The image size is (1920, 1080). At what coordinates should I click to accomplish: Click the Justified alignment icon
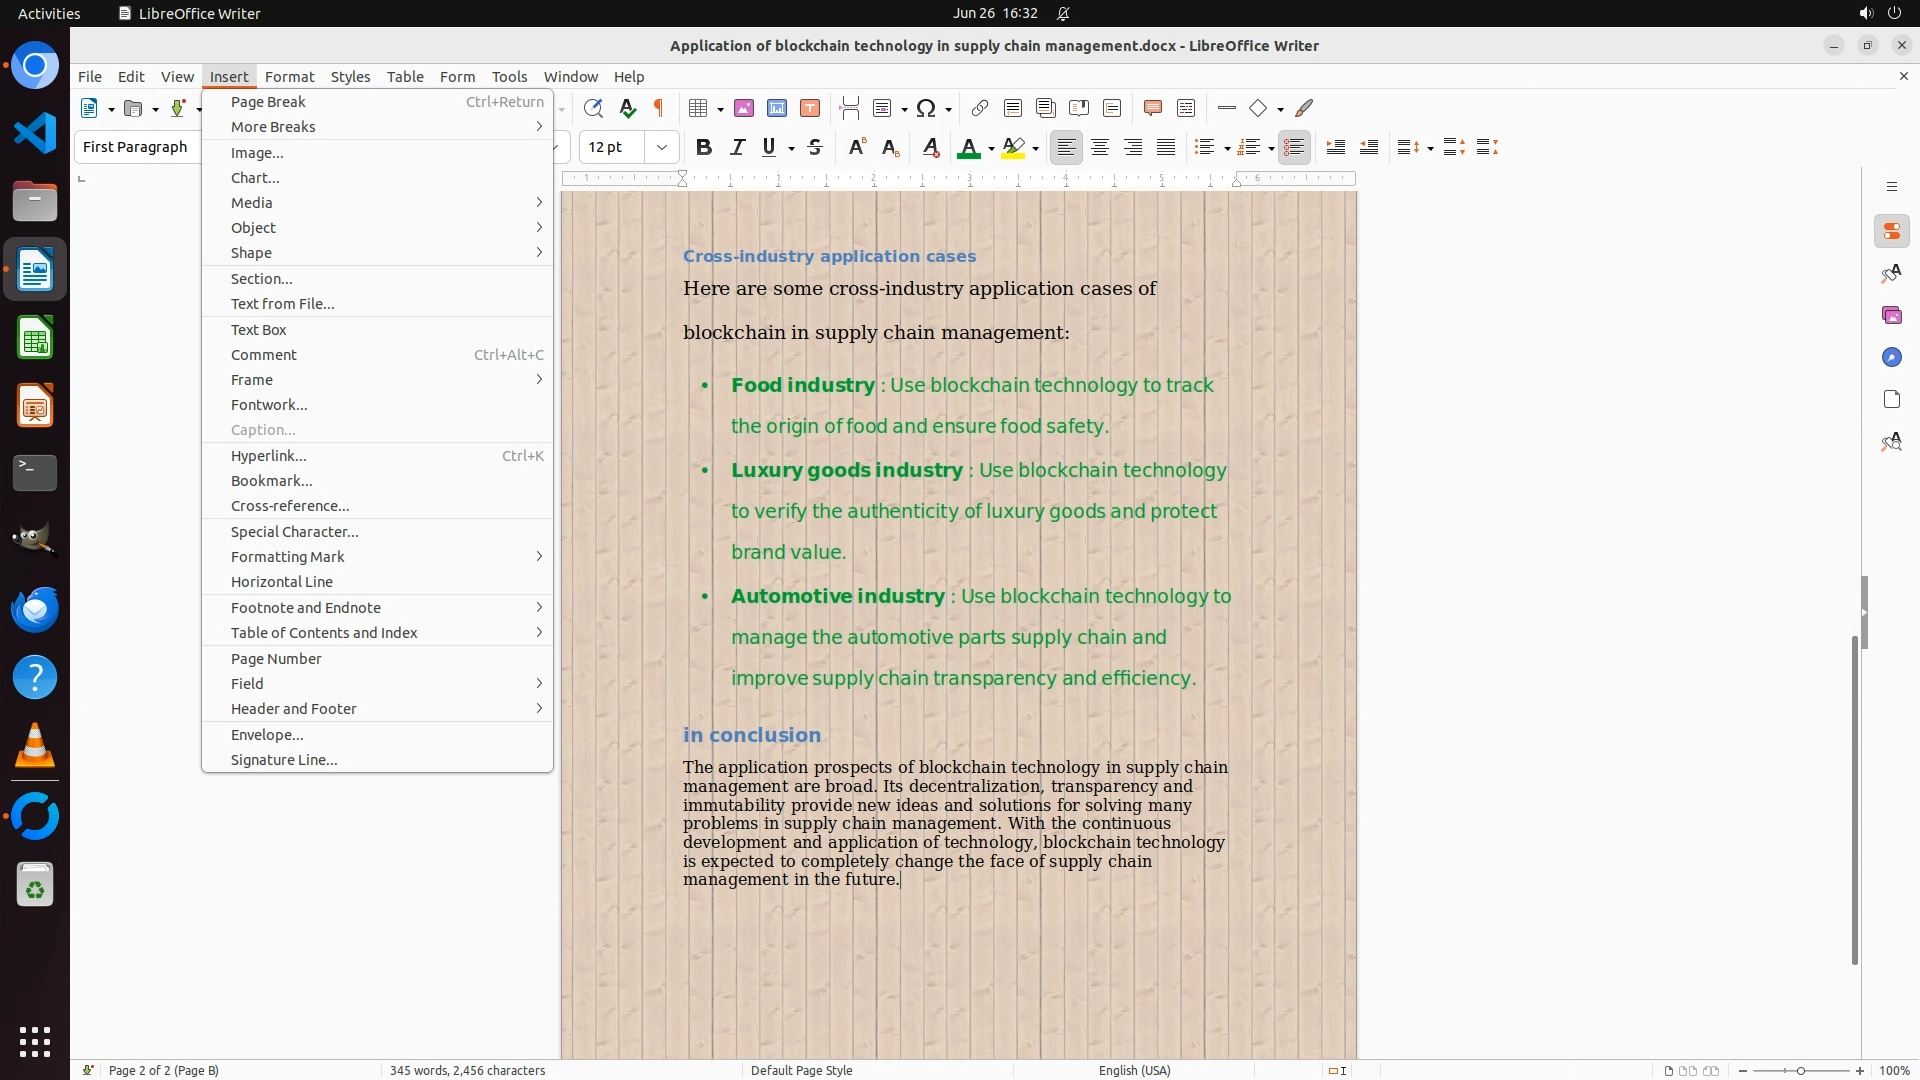point(1166,148)
